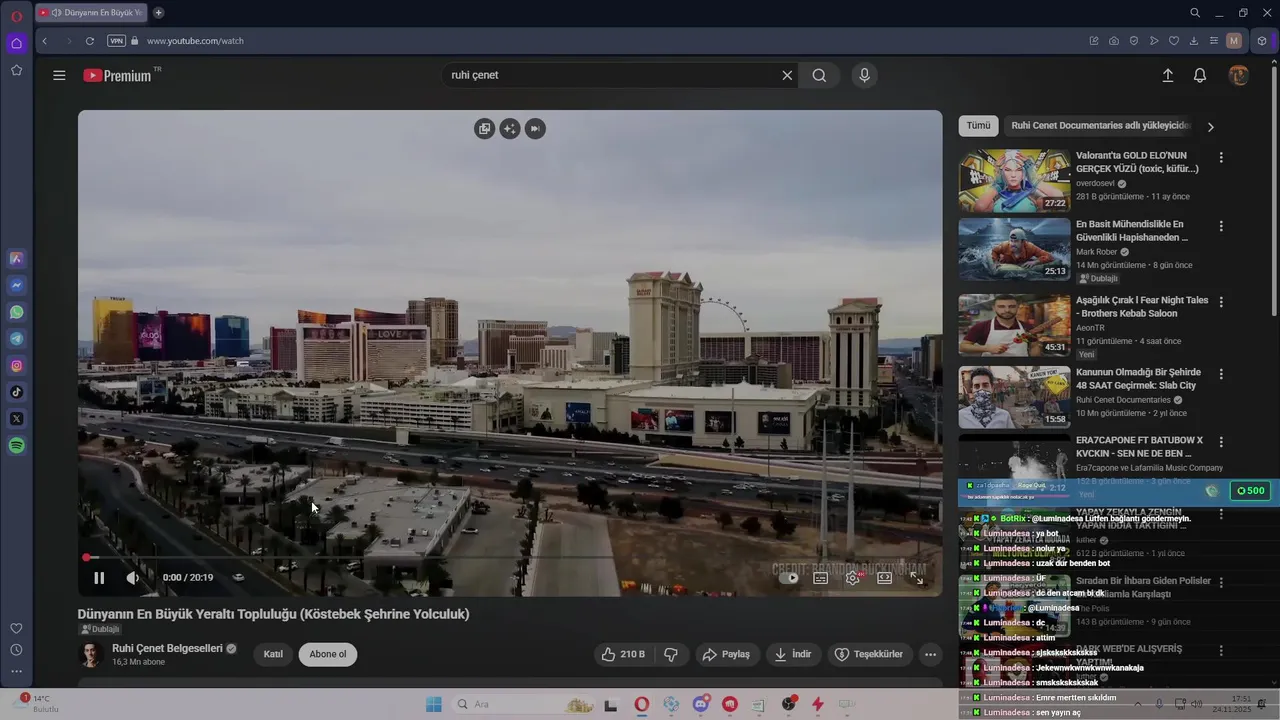Download the video with İndir
Screen dimensions: 1280x720
coord(793,654)
